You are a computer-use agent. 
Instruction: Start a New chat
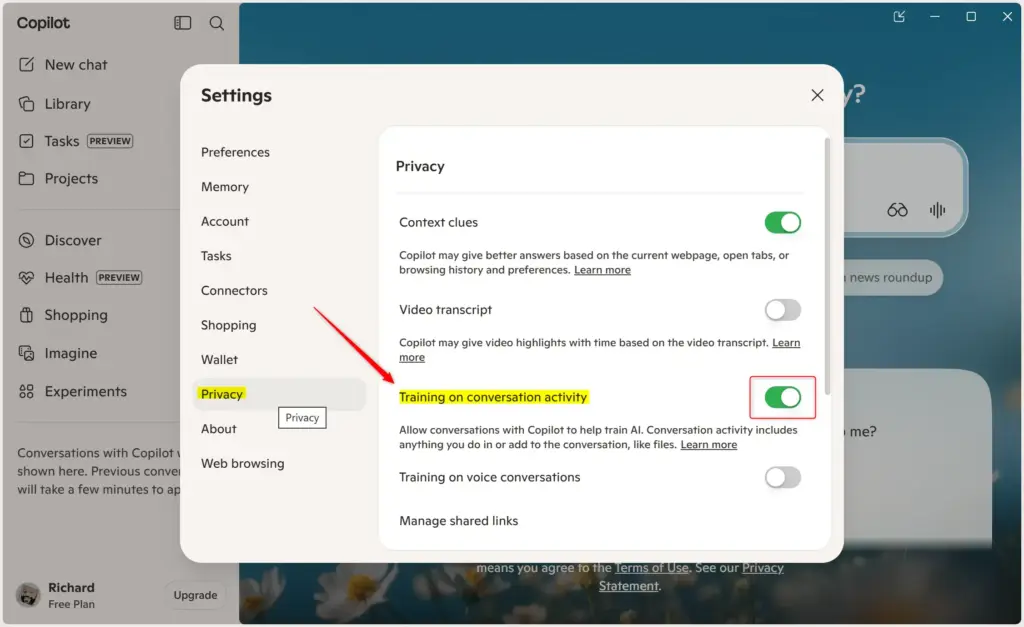63,65
